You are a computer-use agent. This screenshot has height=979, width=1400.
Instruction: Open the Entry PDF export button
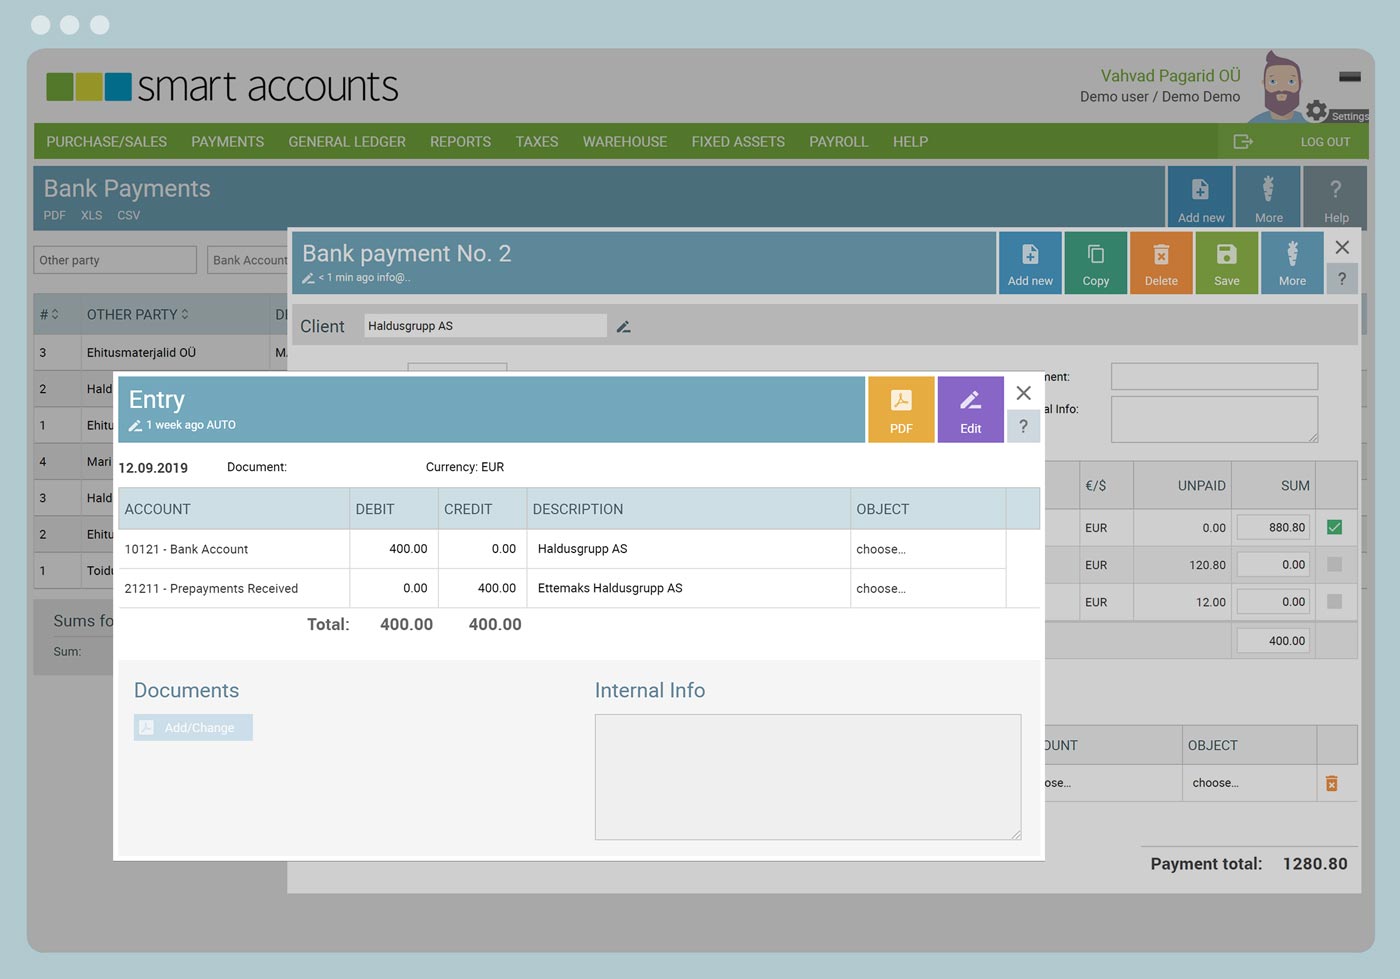(901, 410)
